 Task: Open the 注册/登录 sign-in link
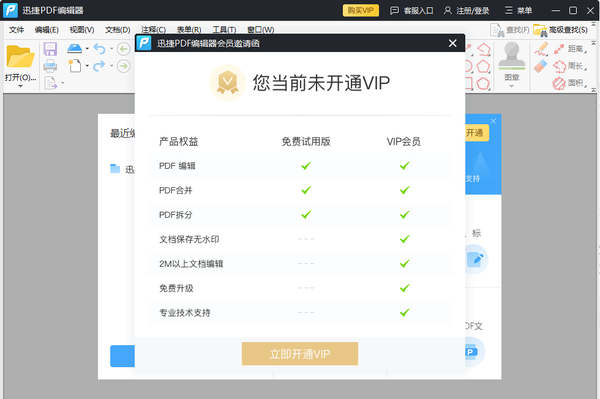[466, 10]
